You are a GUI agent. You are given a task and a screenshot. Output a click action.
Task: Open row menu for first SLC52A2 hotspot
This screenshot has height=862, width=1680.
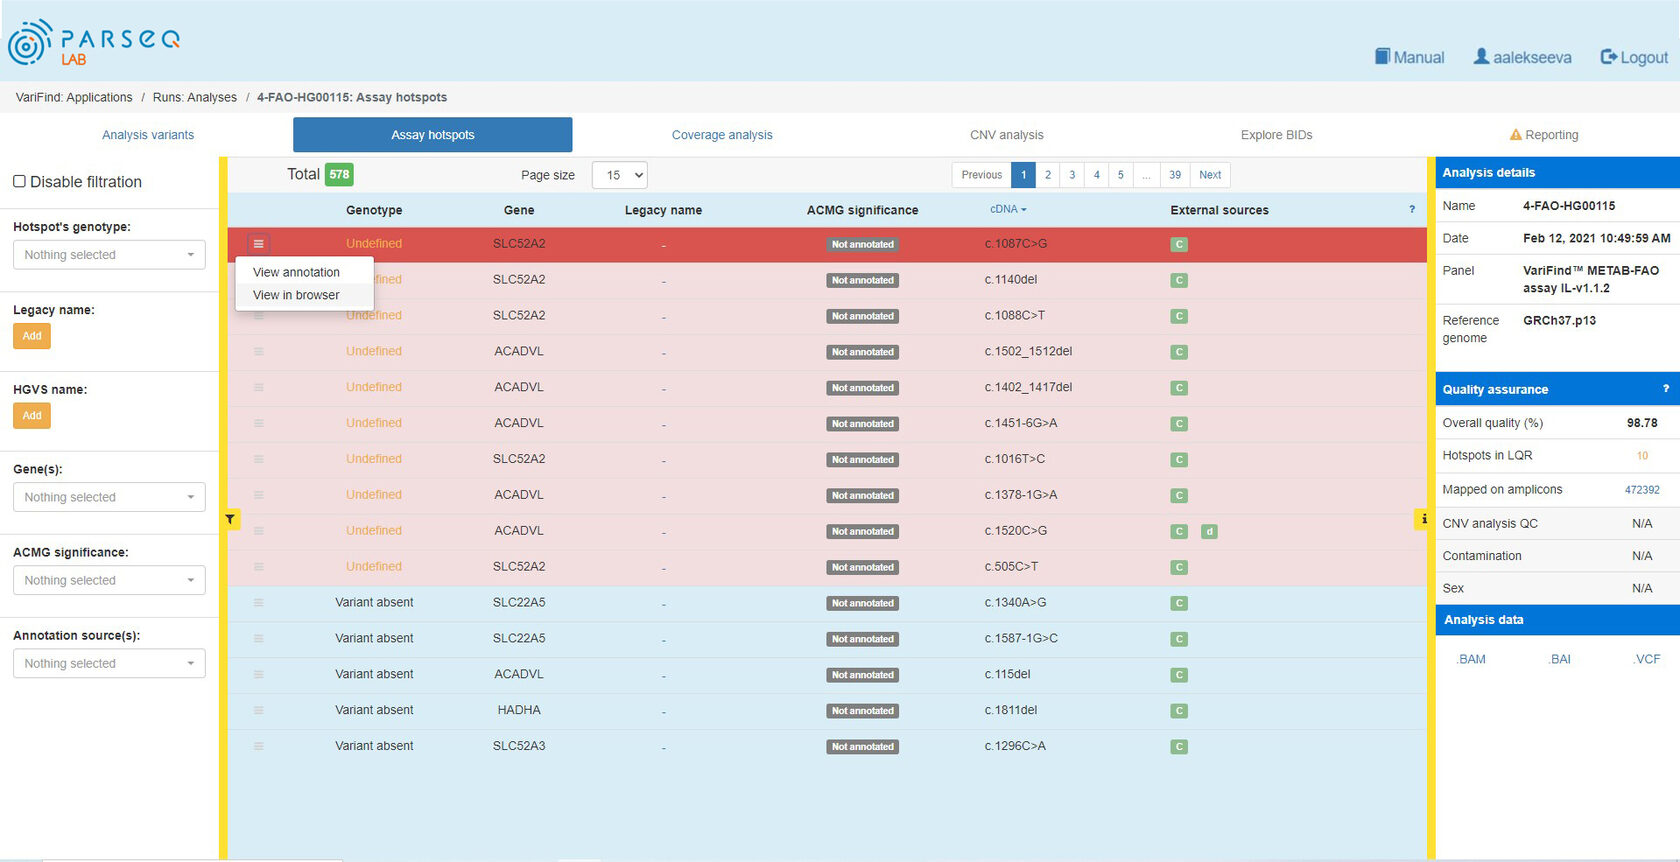click(x=258, y=244)
